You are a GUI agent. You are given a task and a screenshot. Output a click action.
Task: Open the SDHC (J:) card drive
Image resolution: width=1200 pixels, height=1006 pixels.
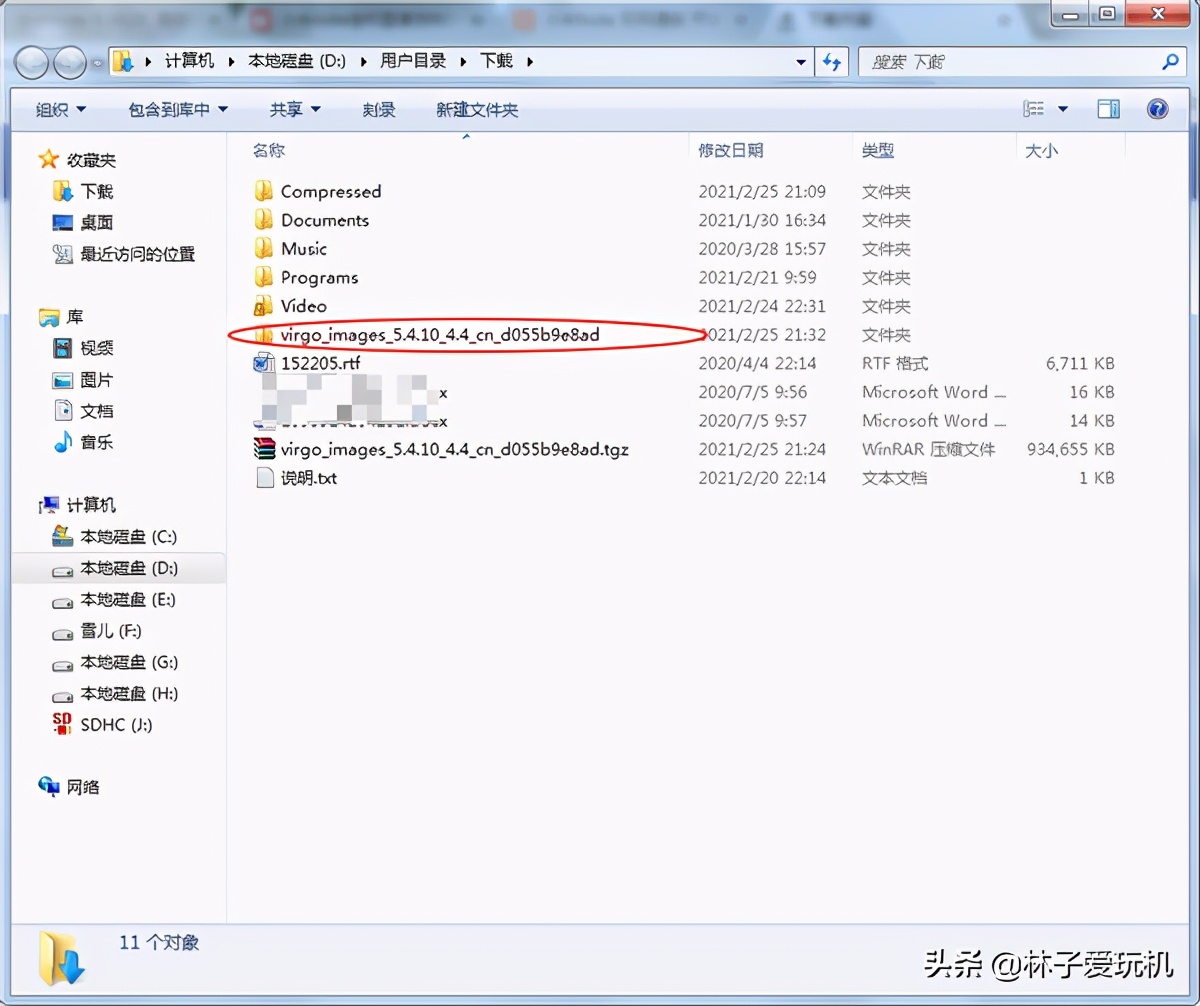pos(116,725)
